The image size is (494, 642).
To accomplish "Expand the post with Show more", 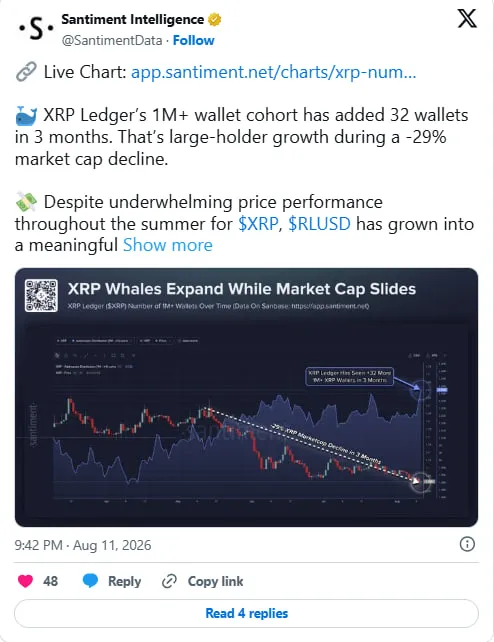I will click(x=168, y=245).
